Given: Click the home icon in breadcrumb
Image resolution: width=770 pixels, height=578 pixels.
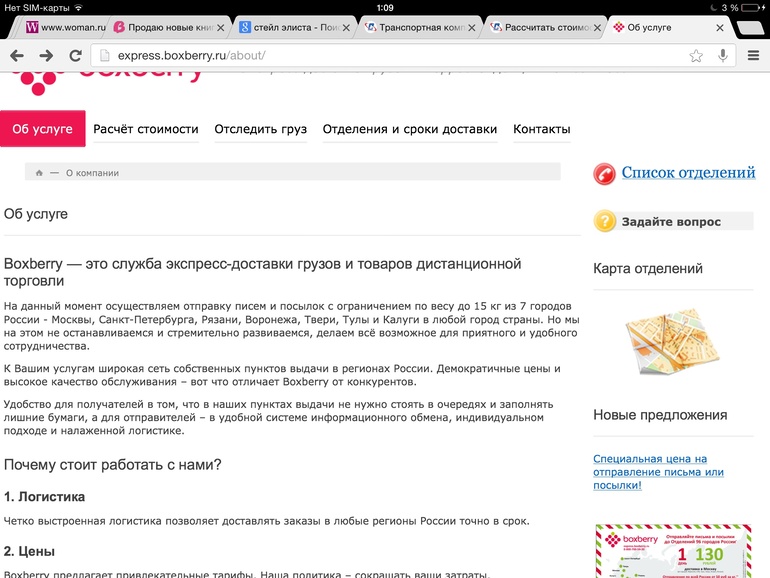Looking at the screenshot, I should click(x=39, y=173).
